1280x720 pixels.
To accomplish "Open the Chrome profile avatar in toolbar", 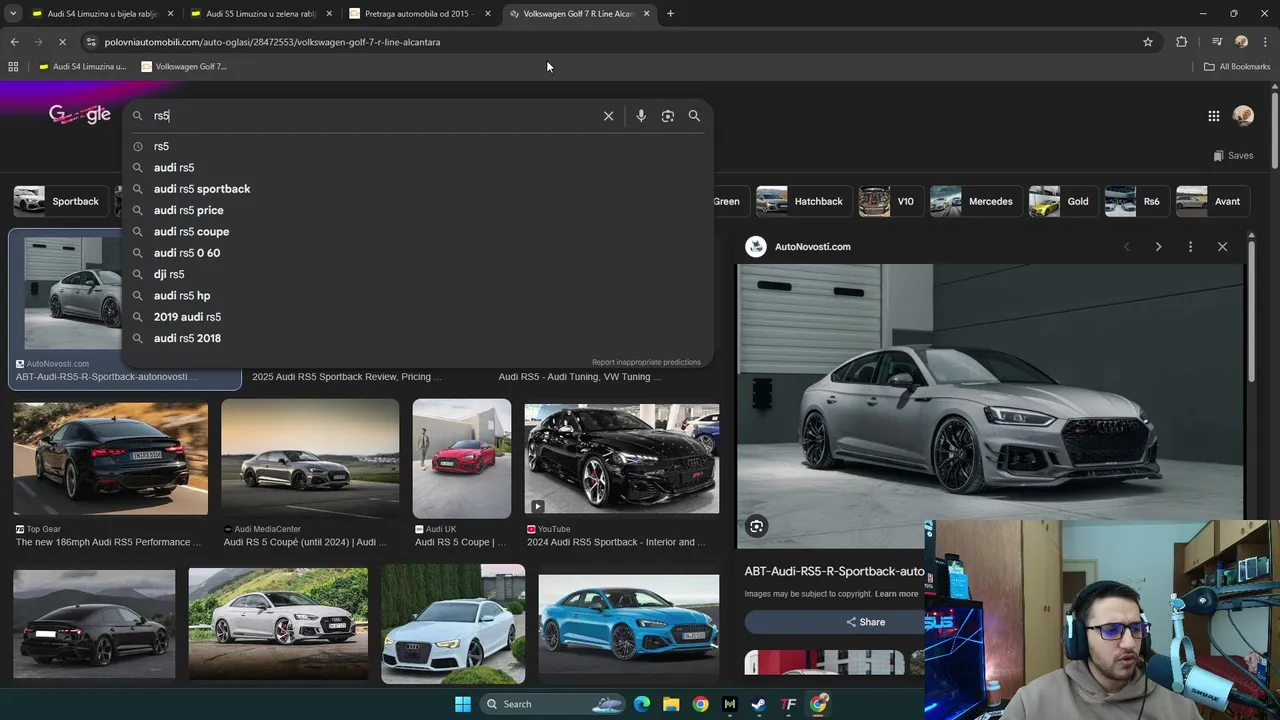I will pos(1241,42).
